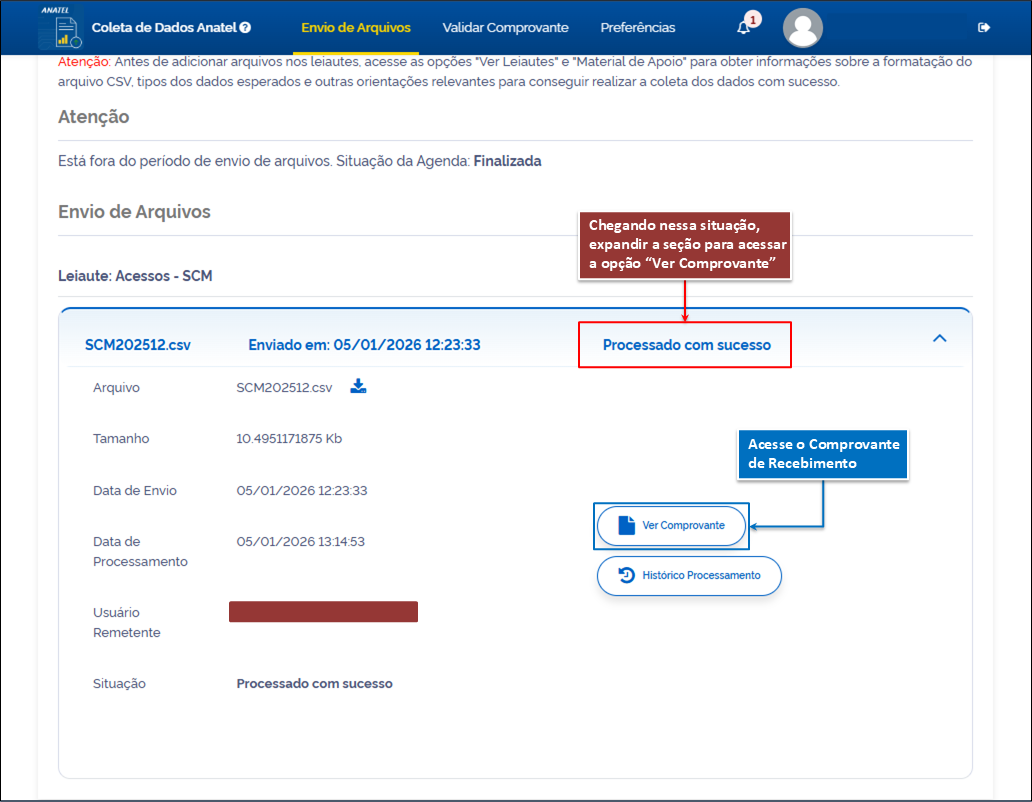Open Histórico Processamento button
Image resolution: width=1032 pixels, height=802 pixels.
click(700, 575)
